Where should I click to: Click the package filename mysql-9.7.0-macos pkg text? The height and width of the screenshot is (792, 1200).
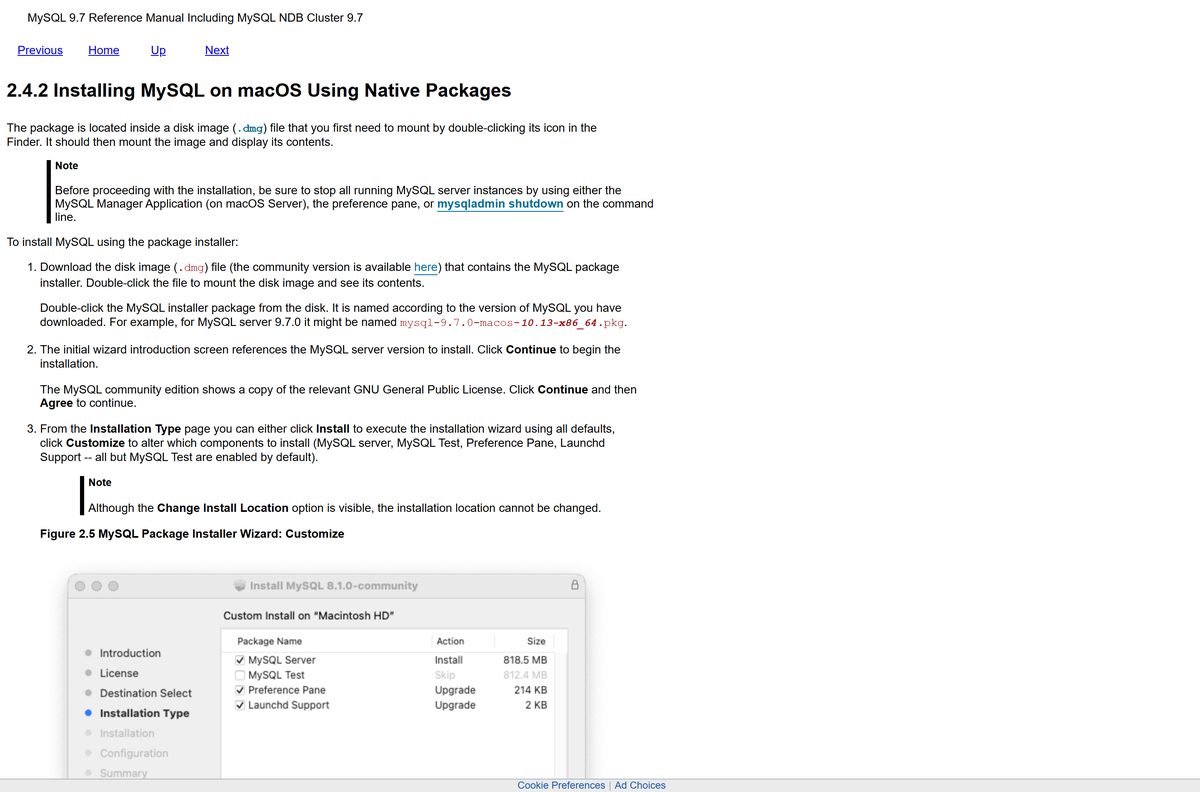click(513, 323)
